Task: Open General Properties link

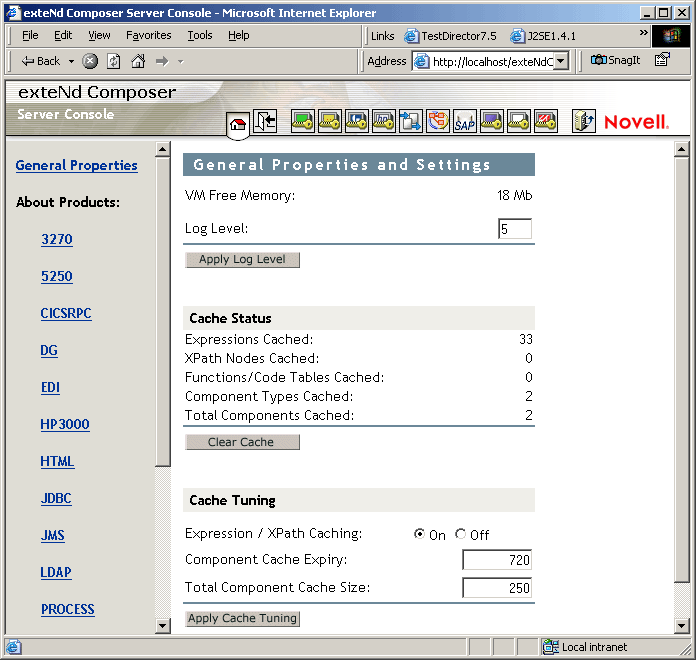Action: (76, 166)
